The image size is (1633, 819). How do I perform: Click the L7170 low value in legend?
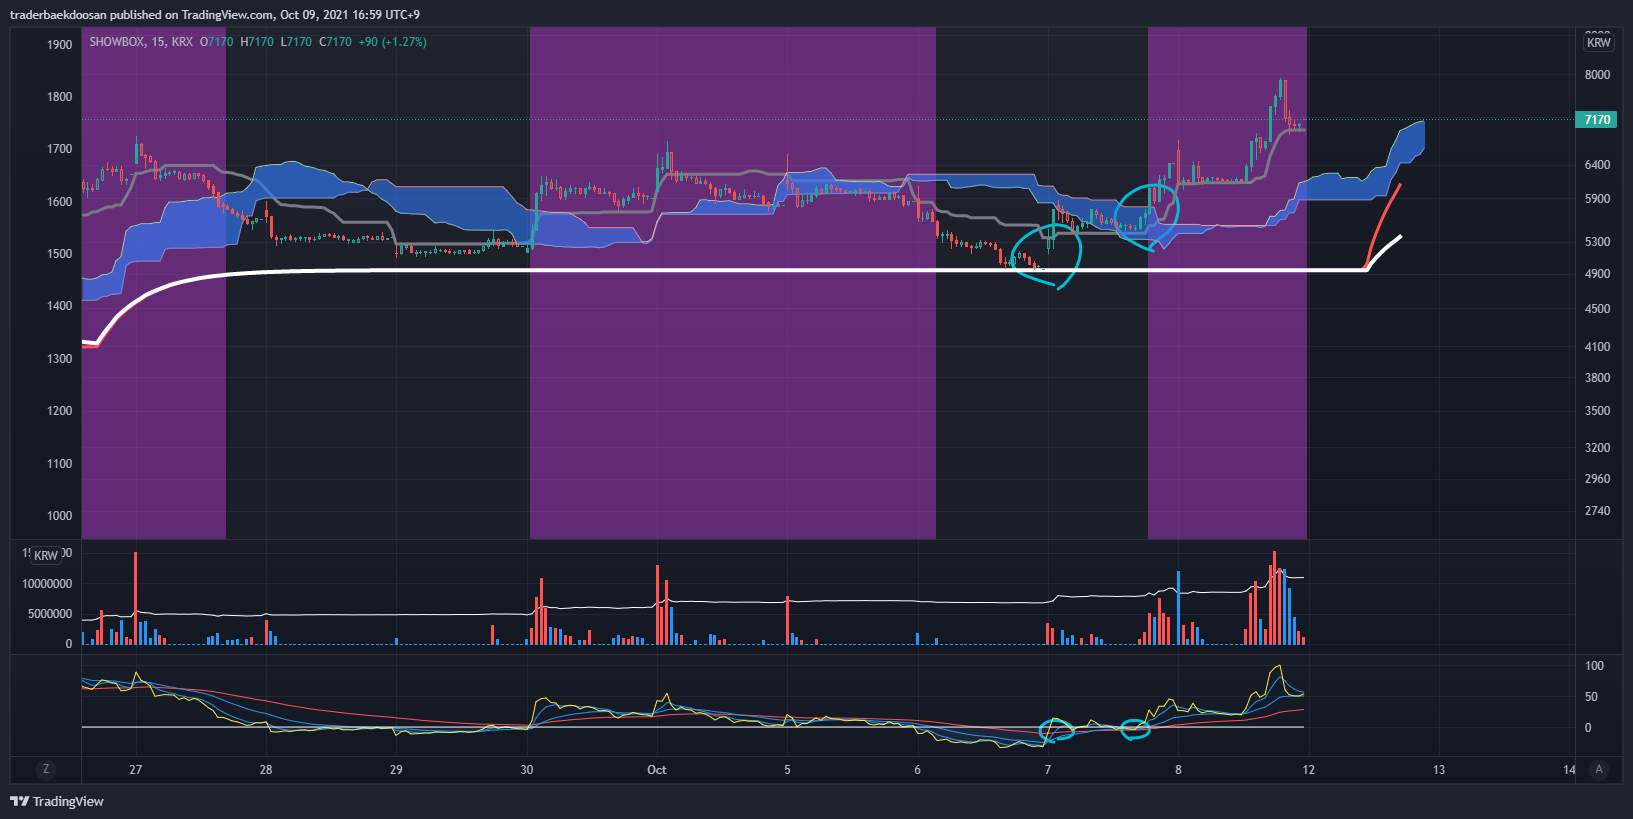click(296, 42)
